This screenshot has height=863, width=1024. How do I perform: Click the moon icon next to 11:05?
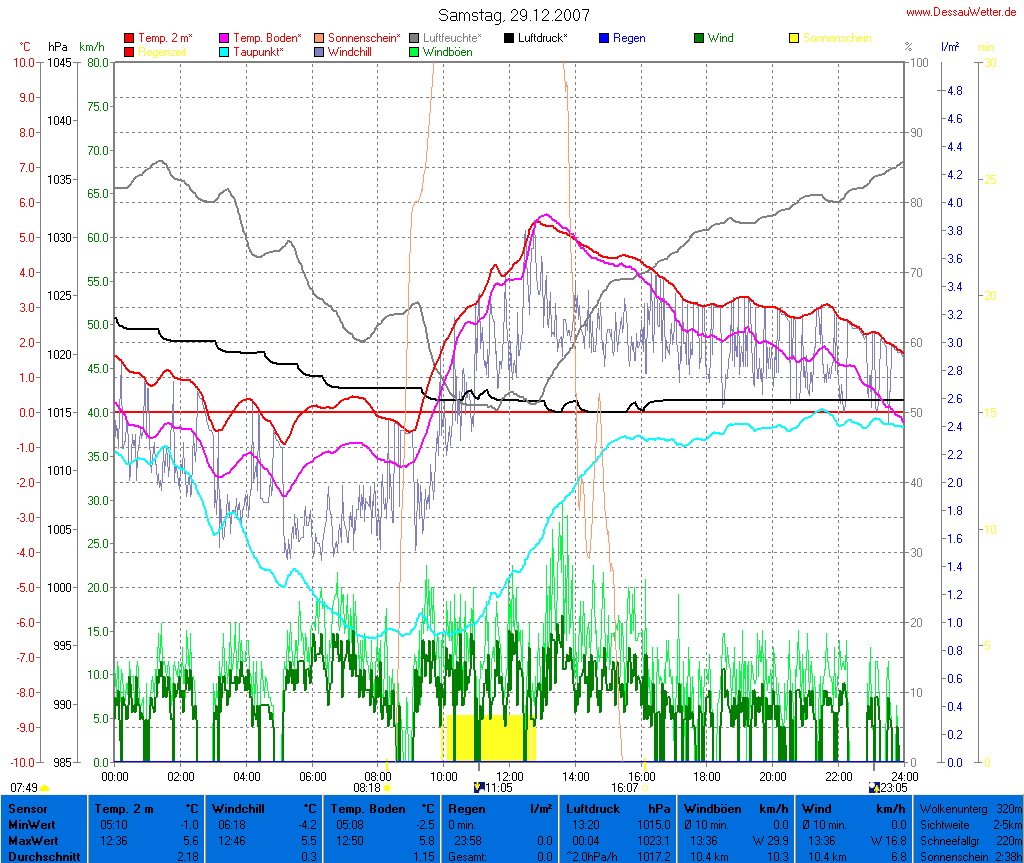(478, 787)
